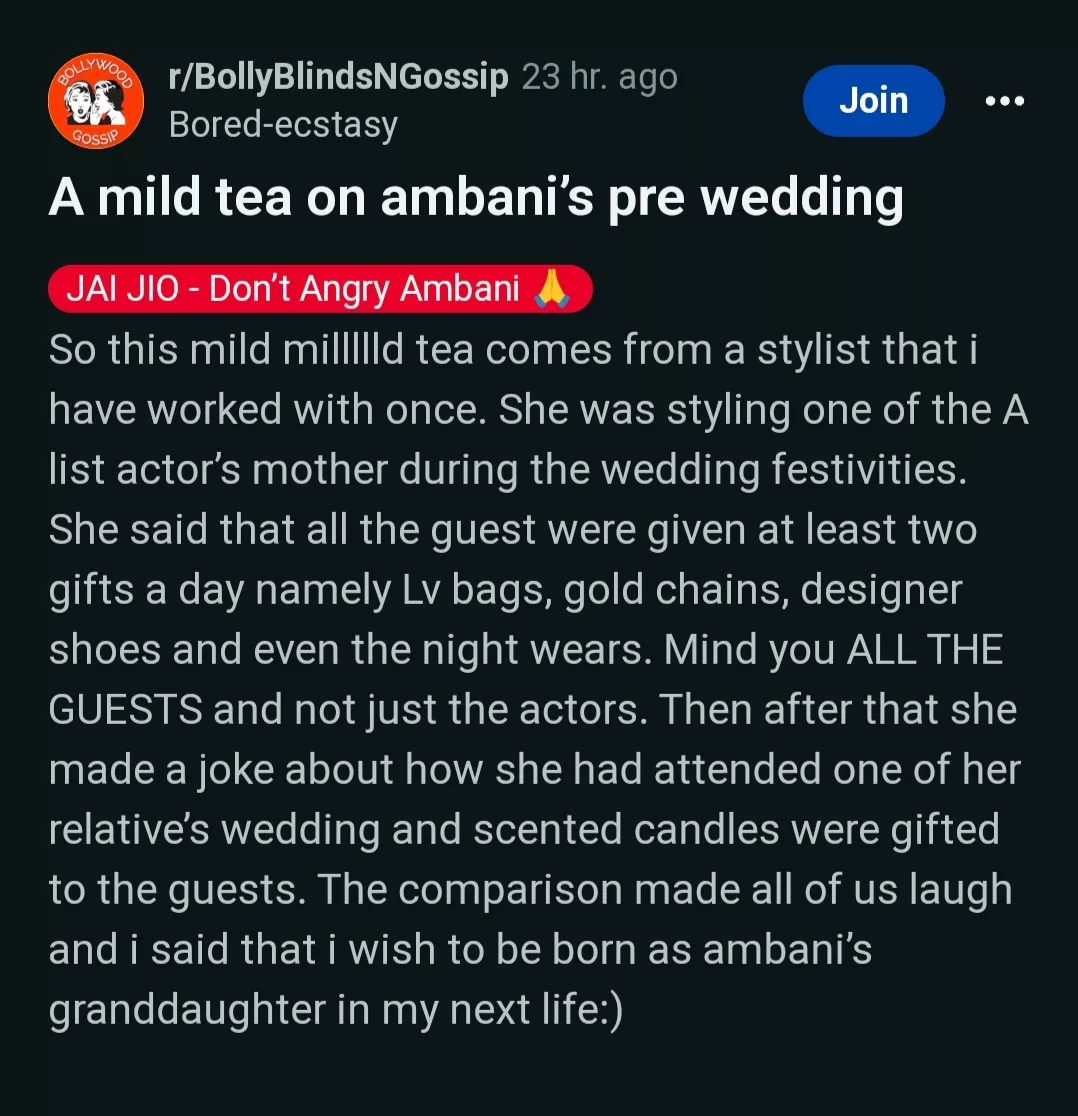Image resolution: width=1078 pixels, height=1116 pixels.
Task: Open the three-dot overflow menu
Action: coord(1005,100)
